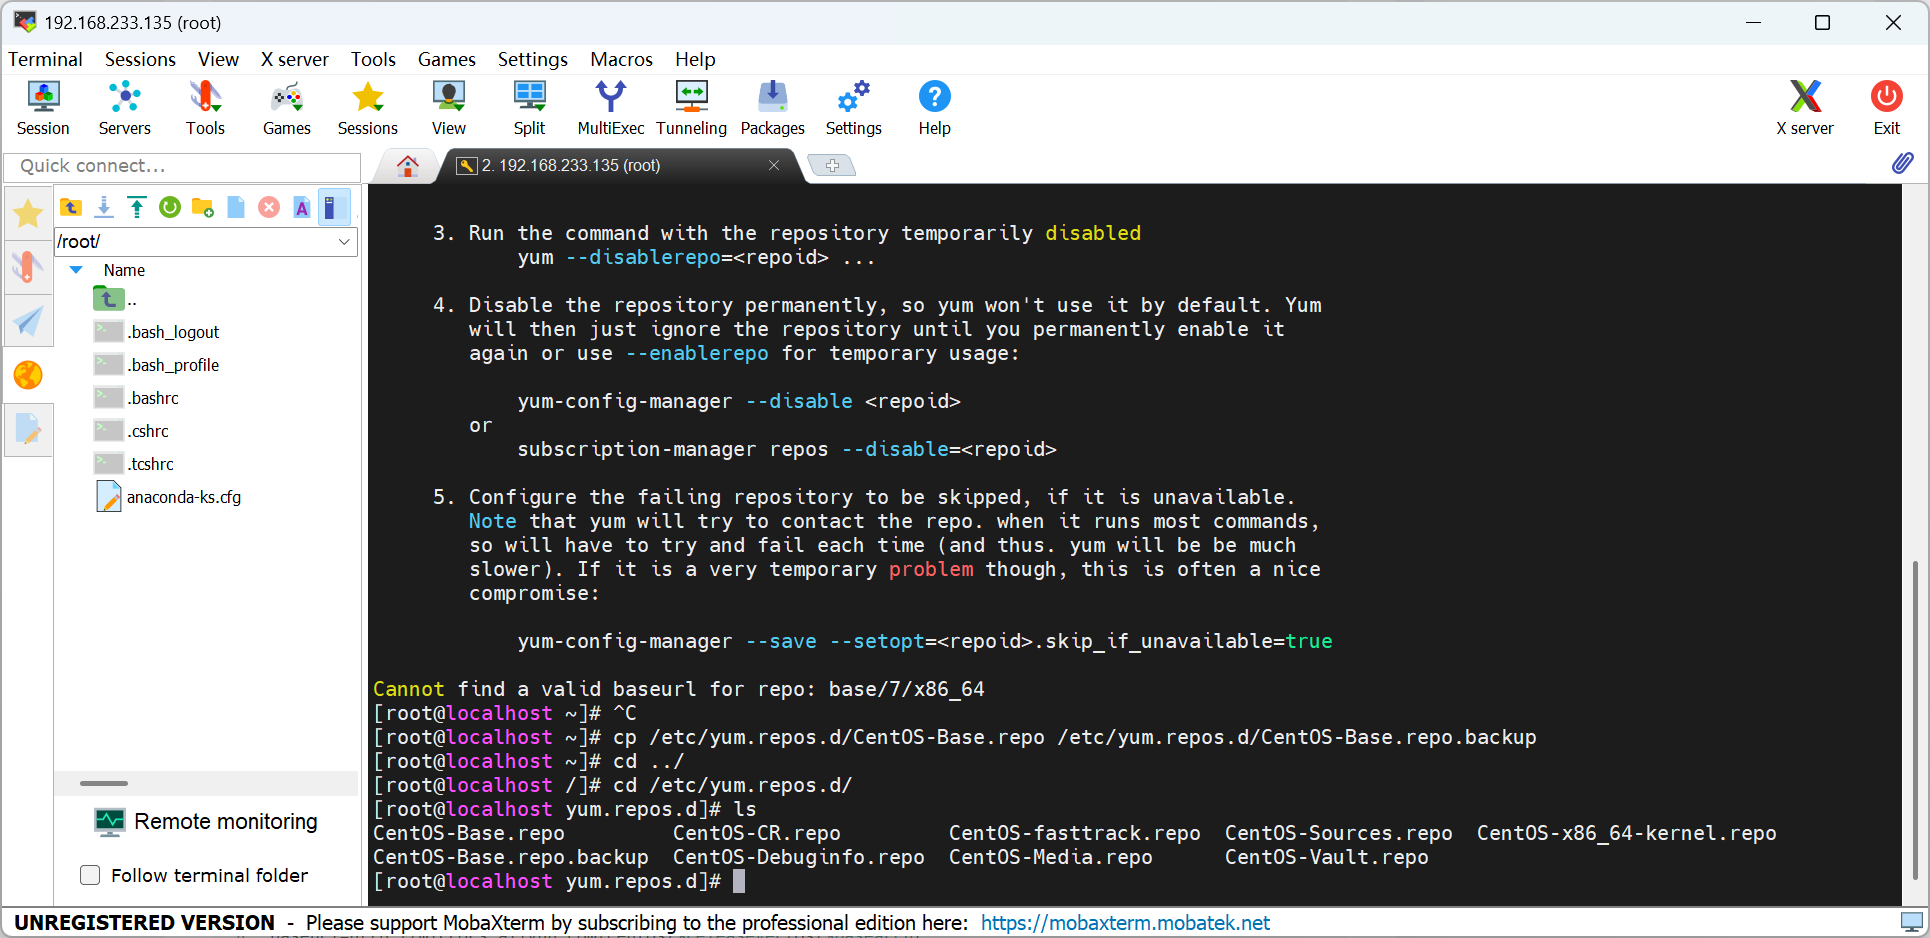Launch MultiExec mode
The image size is (1930, 938).
click(x=610, y=107)
